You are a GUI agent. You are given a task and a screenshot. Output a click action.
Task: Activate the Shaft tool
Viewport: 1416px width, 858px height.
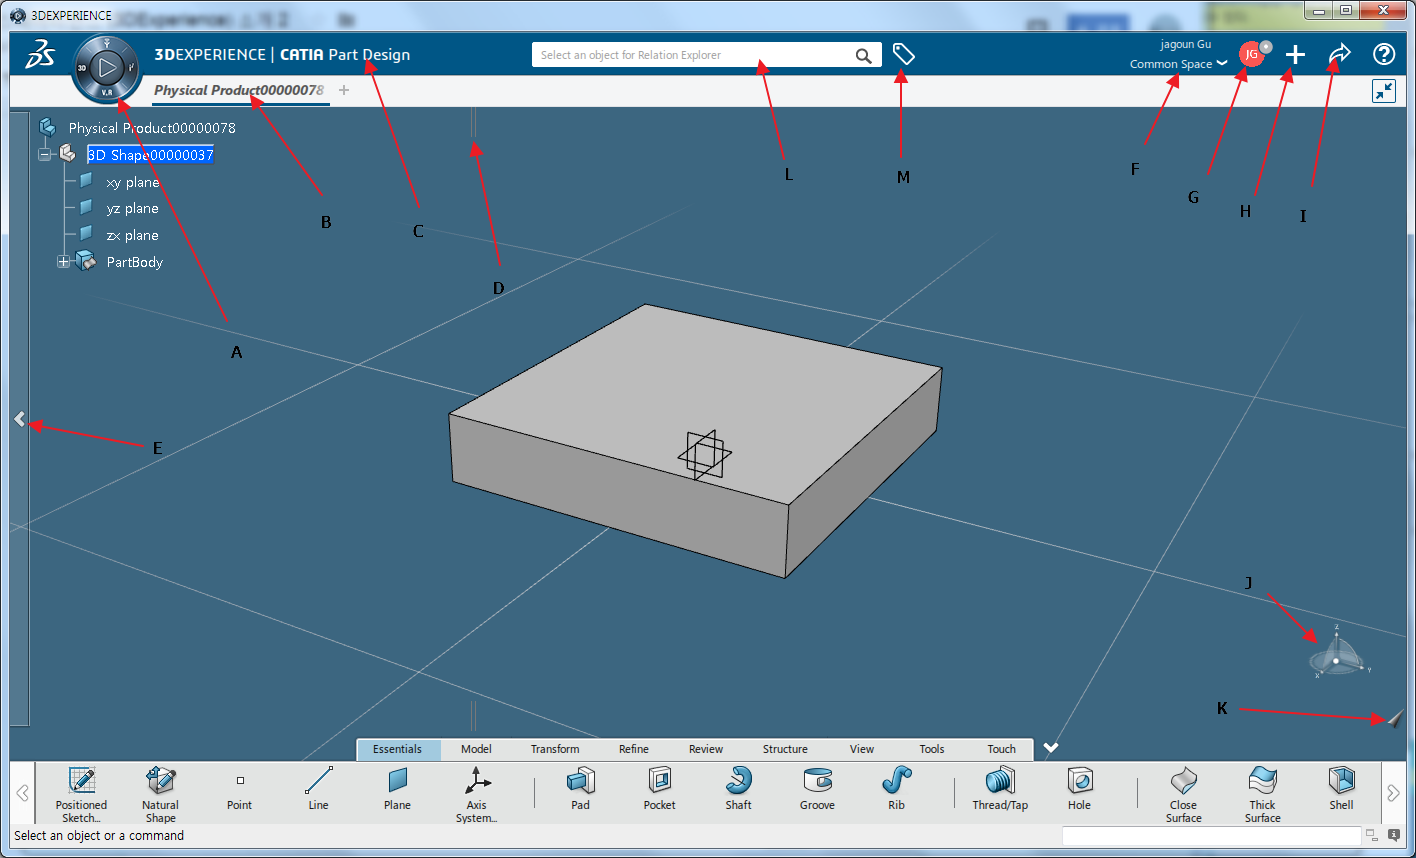click(738, 789)
